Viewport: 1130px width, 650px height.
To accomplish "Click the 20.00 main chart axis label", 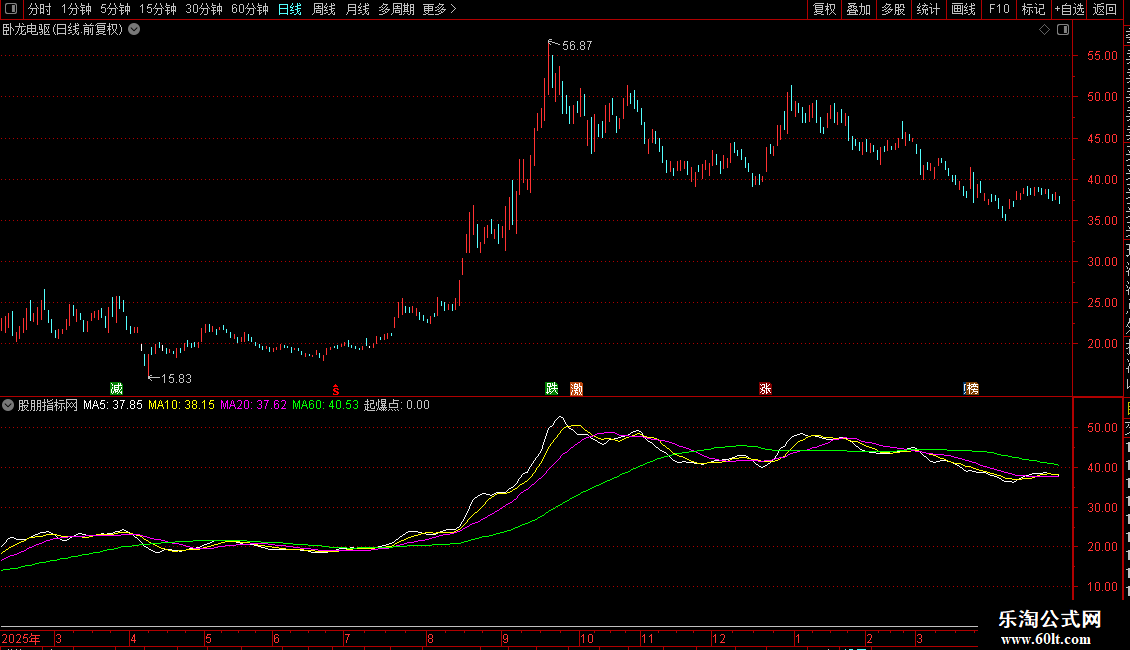I will click(1102, 344).
